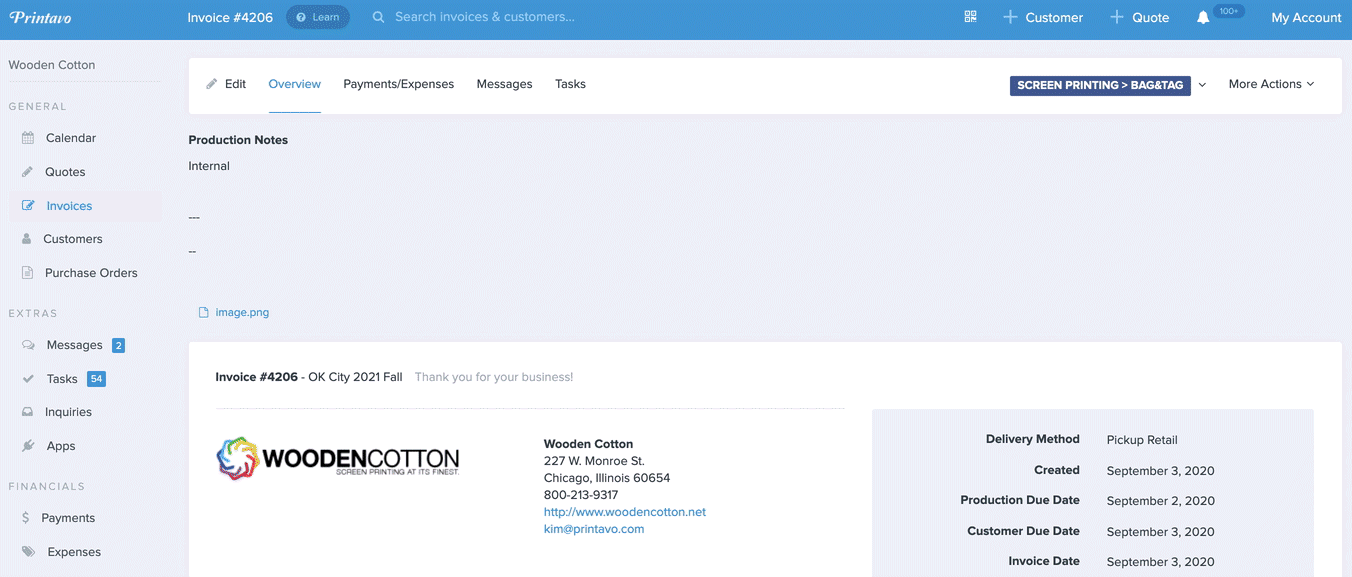This screenshot has height=577, width=1352.
Task: Click the kim@printavo.com email link
Action: click(594, 529)
